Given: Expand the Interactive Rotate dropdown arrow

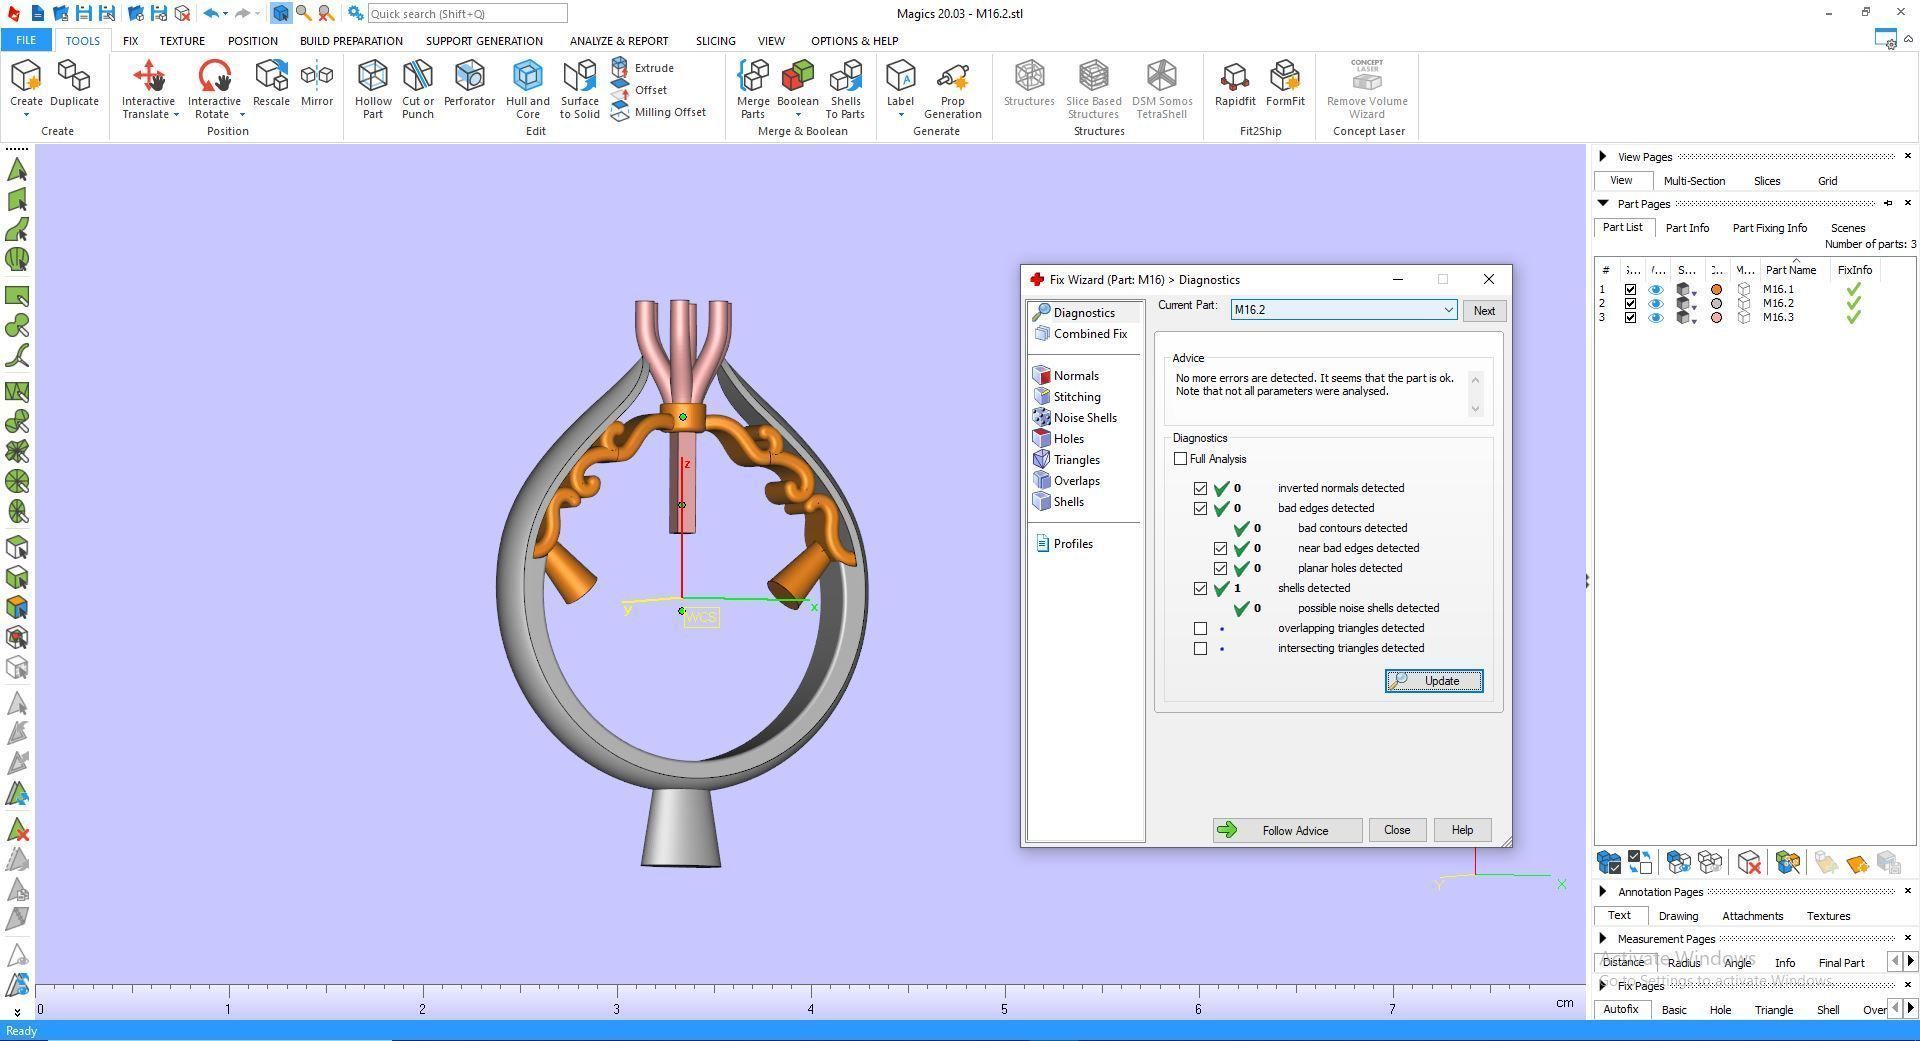Looking at the screenshot, I should (241, 115).
